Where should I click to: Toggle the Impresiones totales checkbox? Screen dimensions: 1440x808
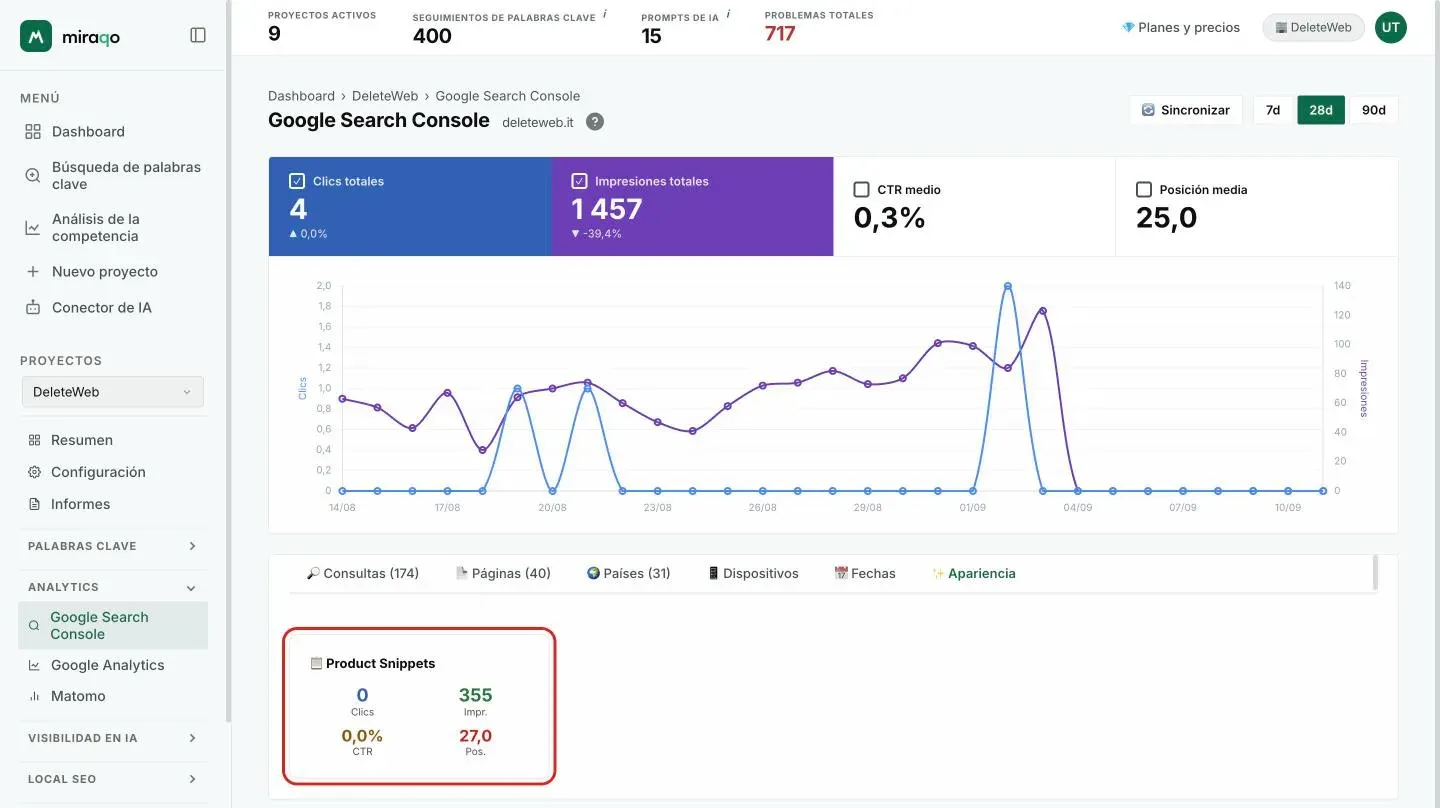tap(579, 181)
